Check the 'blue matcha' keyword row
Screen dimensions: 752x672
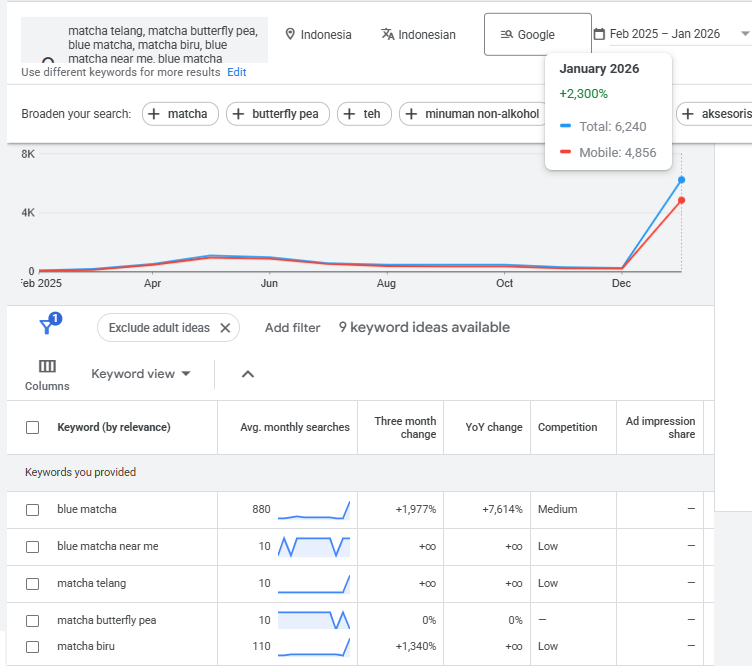pos(33,510)
